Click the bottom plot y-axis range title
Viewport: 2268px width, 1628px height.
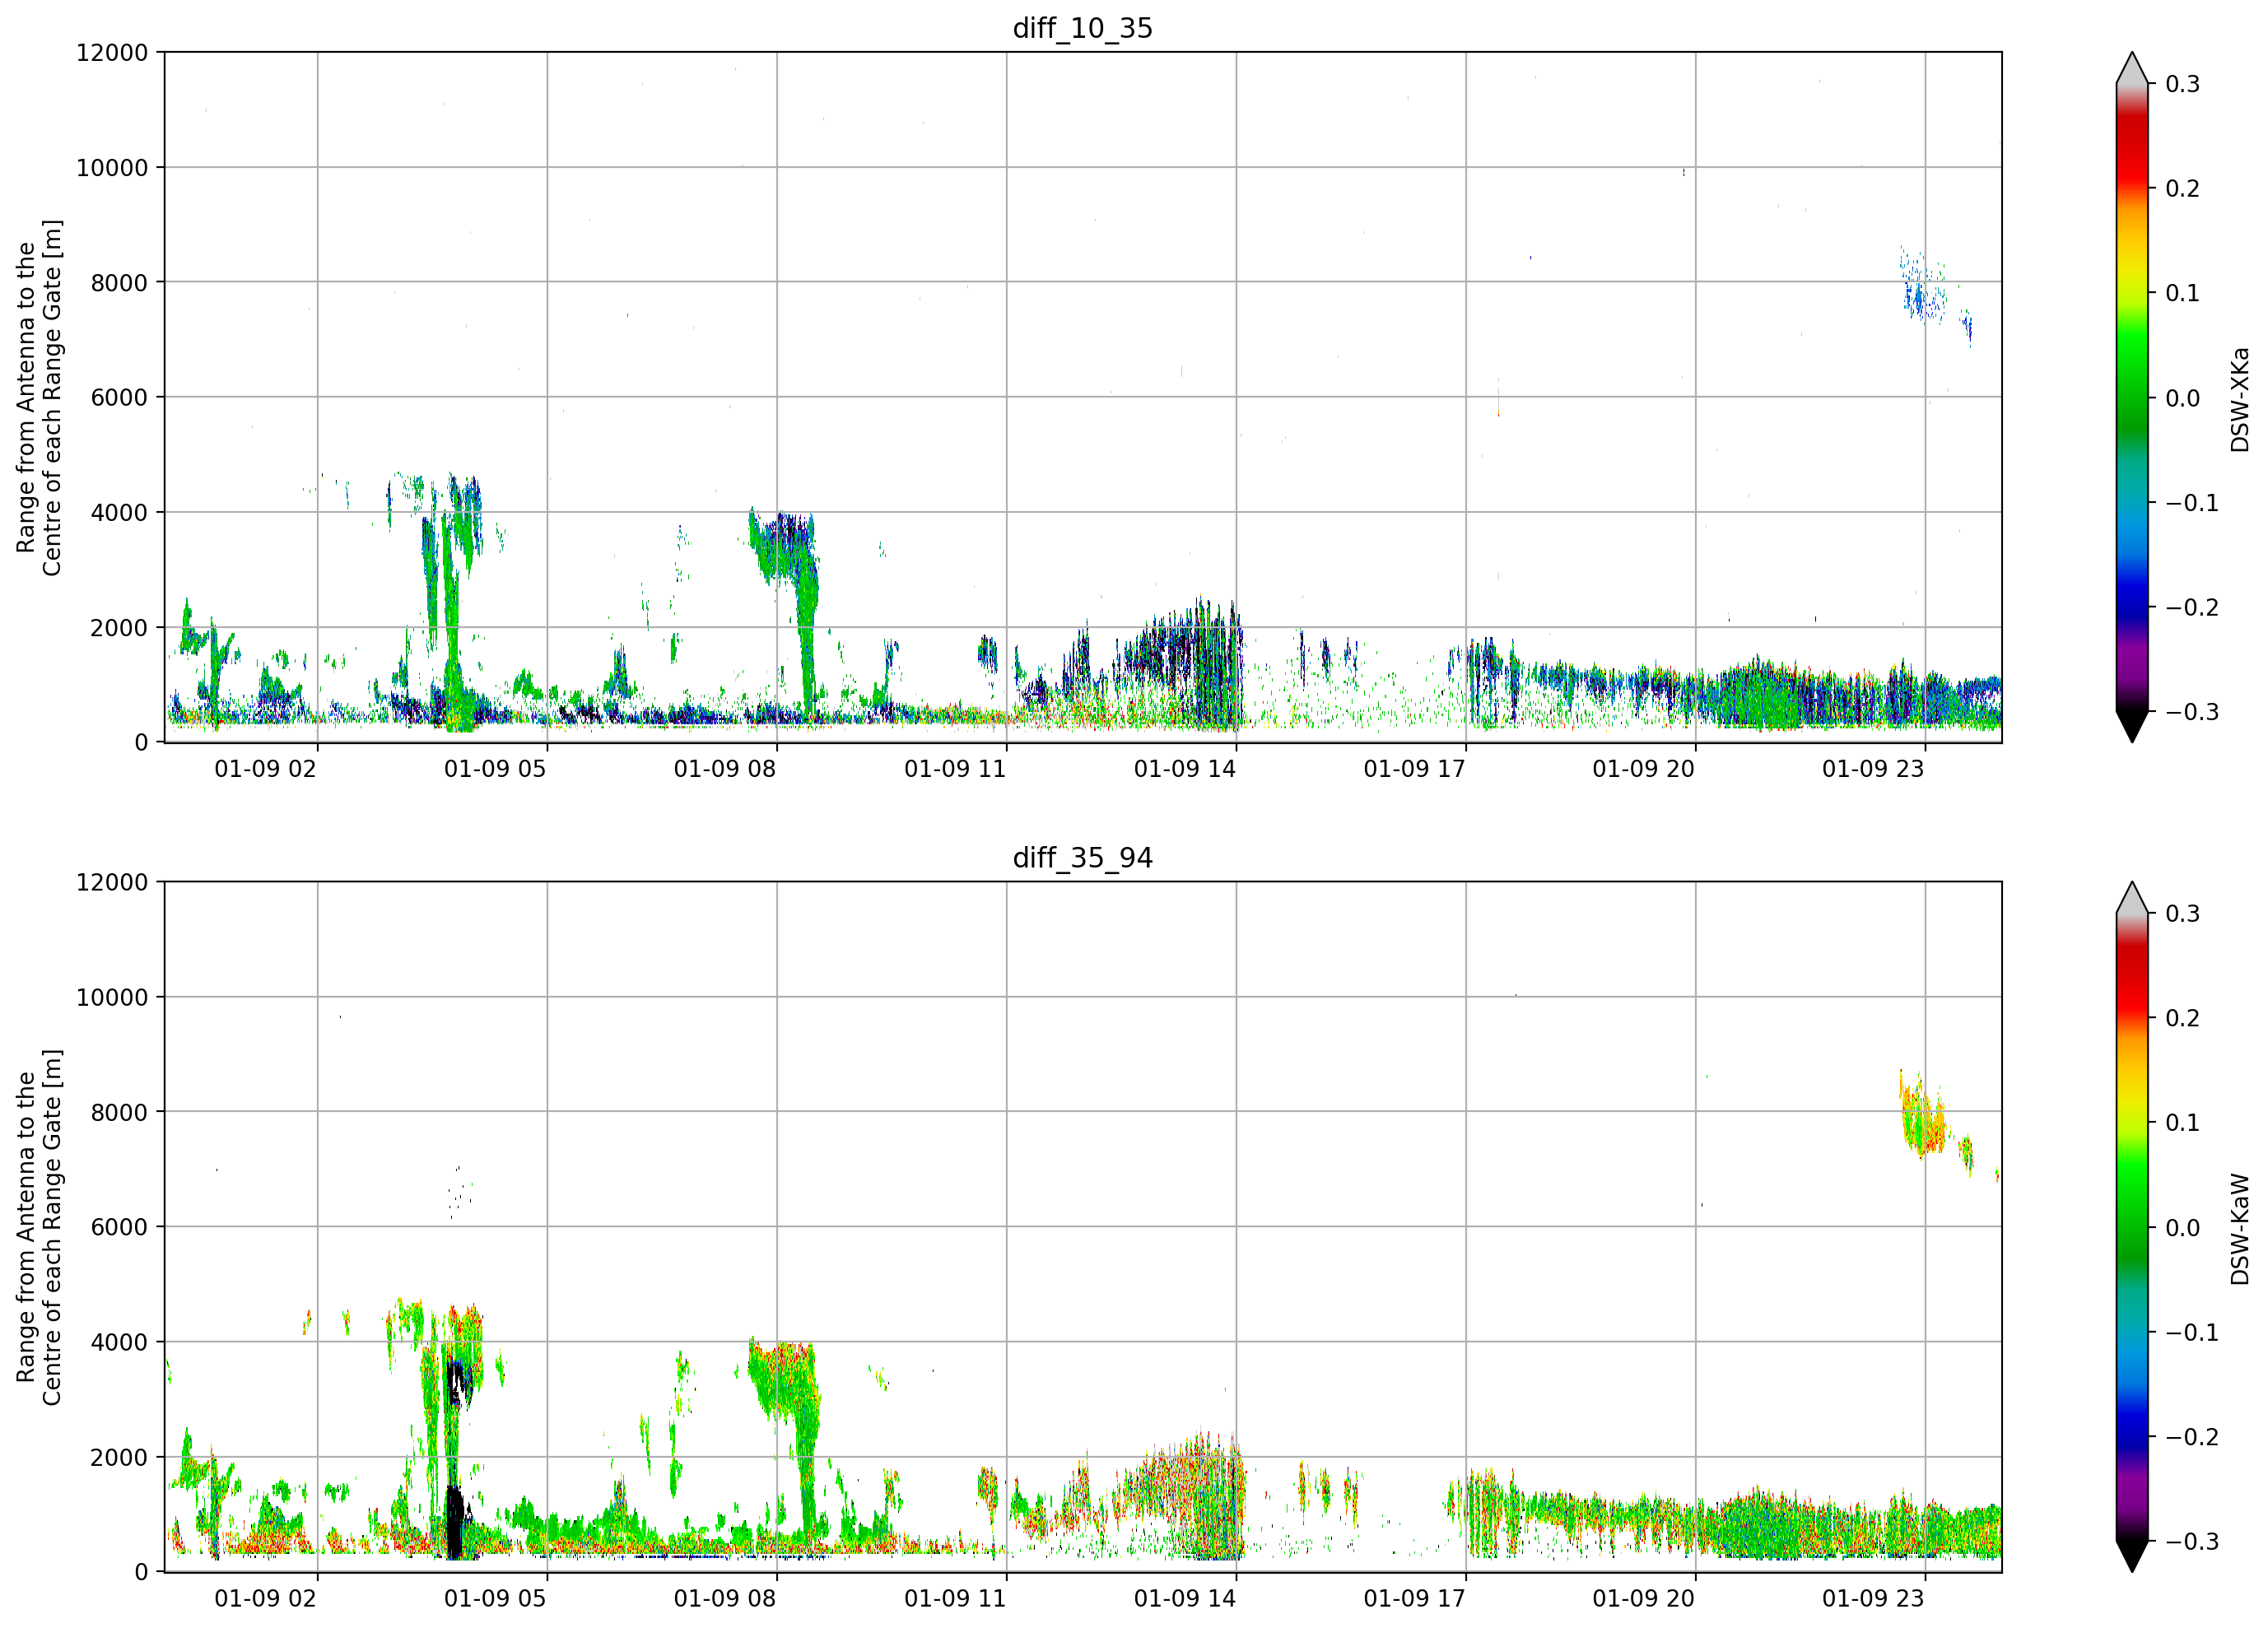[x=39, y=1227]
